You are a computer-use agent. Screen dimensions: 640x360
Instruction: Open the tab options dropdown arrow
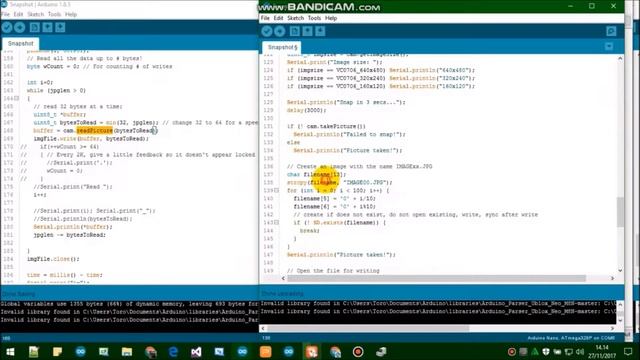point(609,47)
